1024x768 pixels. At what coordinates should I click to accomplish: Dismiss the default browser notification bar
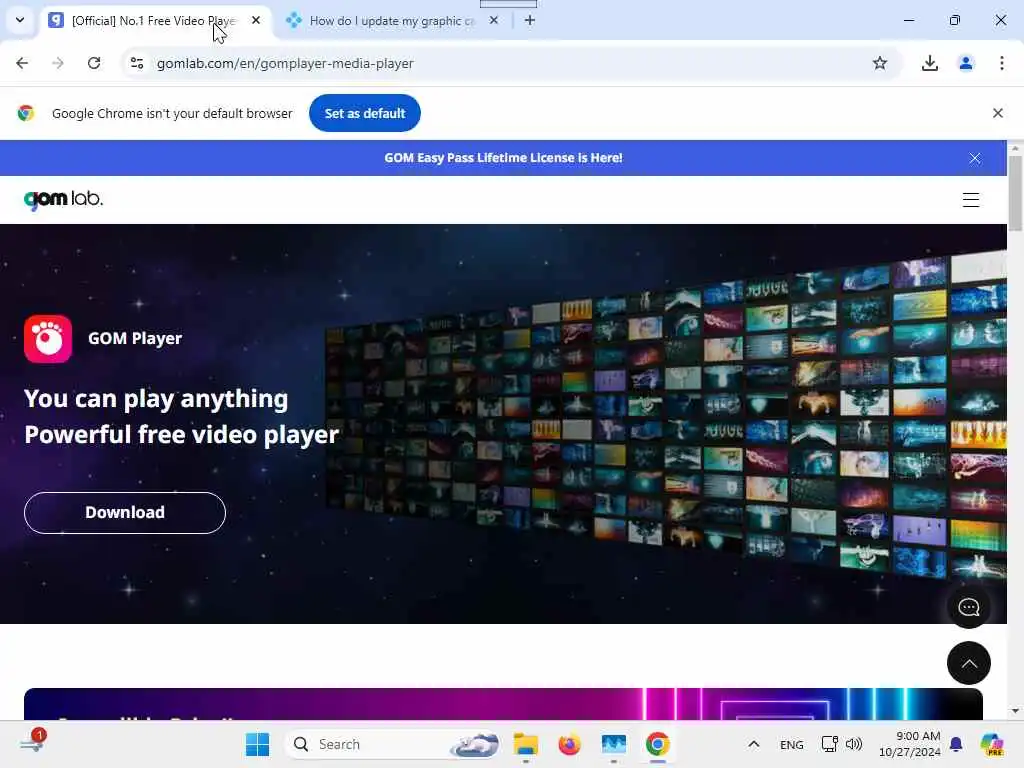997,113
